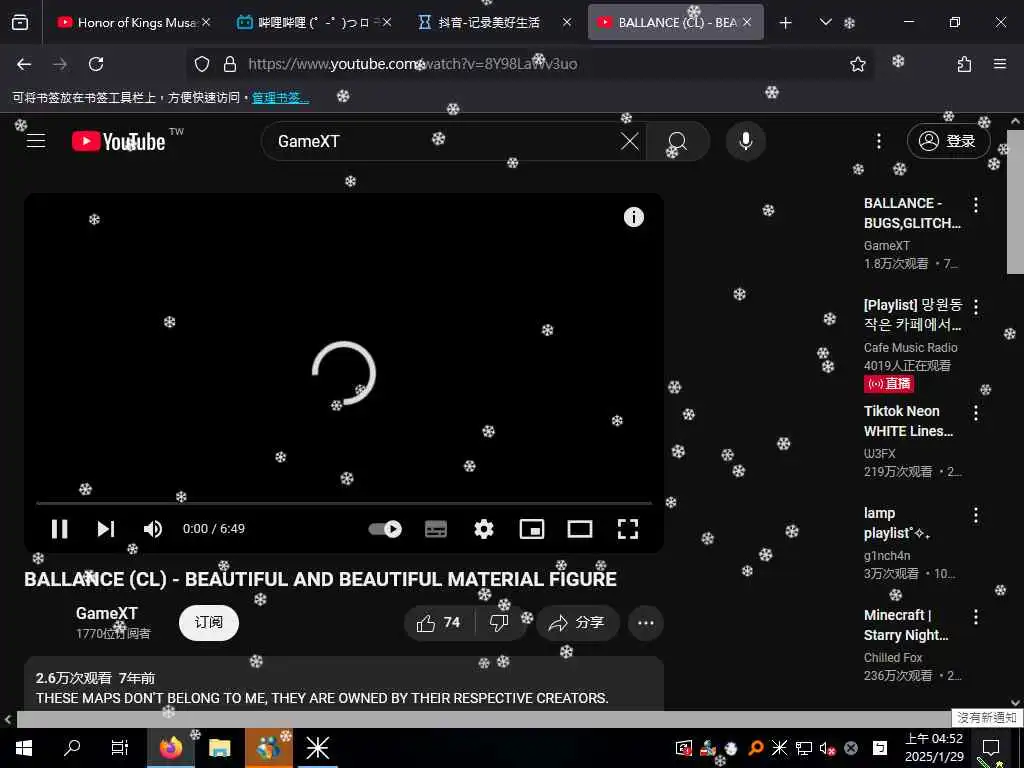Image resolution: width=1024 pixels, height=768 pixels.
Task: Like the video with 74 likes
Action: coord(439,622)
